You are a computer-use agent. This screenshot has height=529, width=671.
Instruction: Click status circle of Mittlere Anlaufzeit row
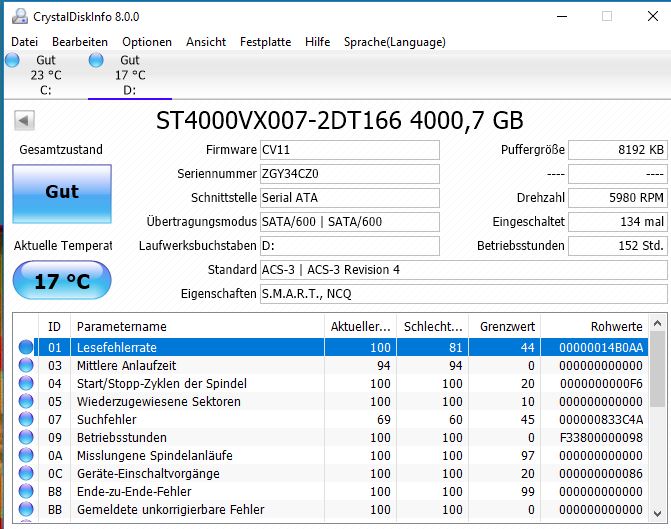(26, 365)
